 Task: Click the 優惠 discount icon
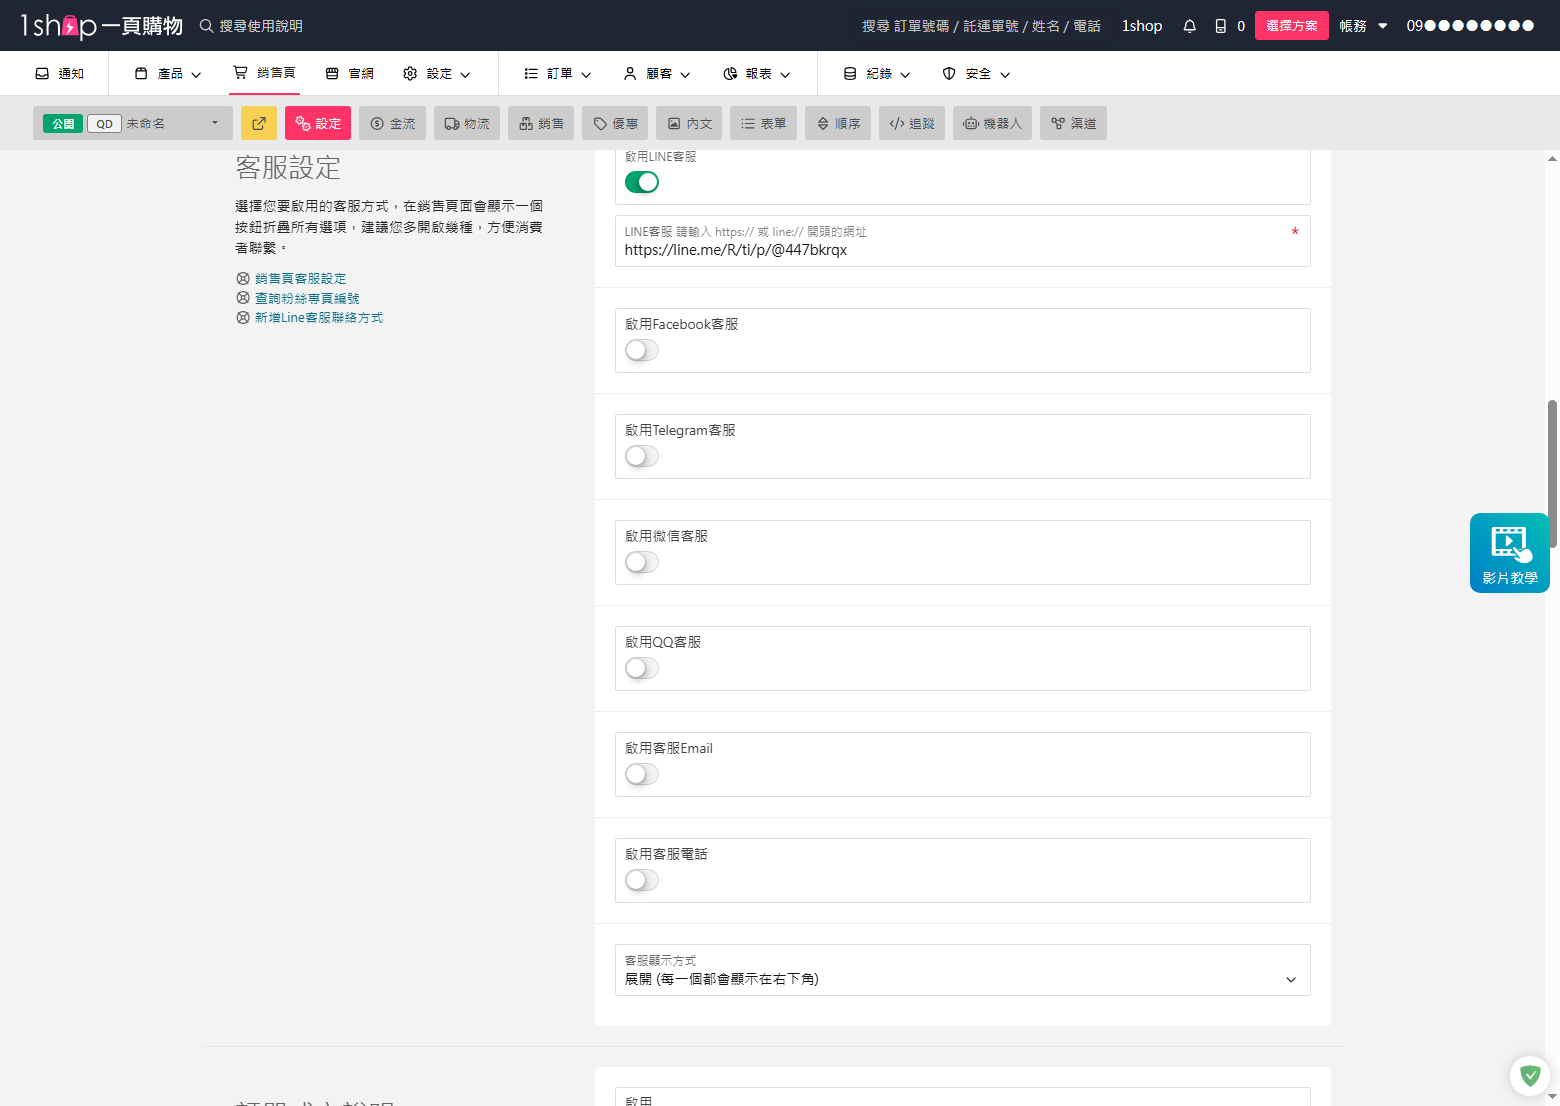[x=614, y=123]
